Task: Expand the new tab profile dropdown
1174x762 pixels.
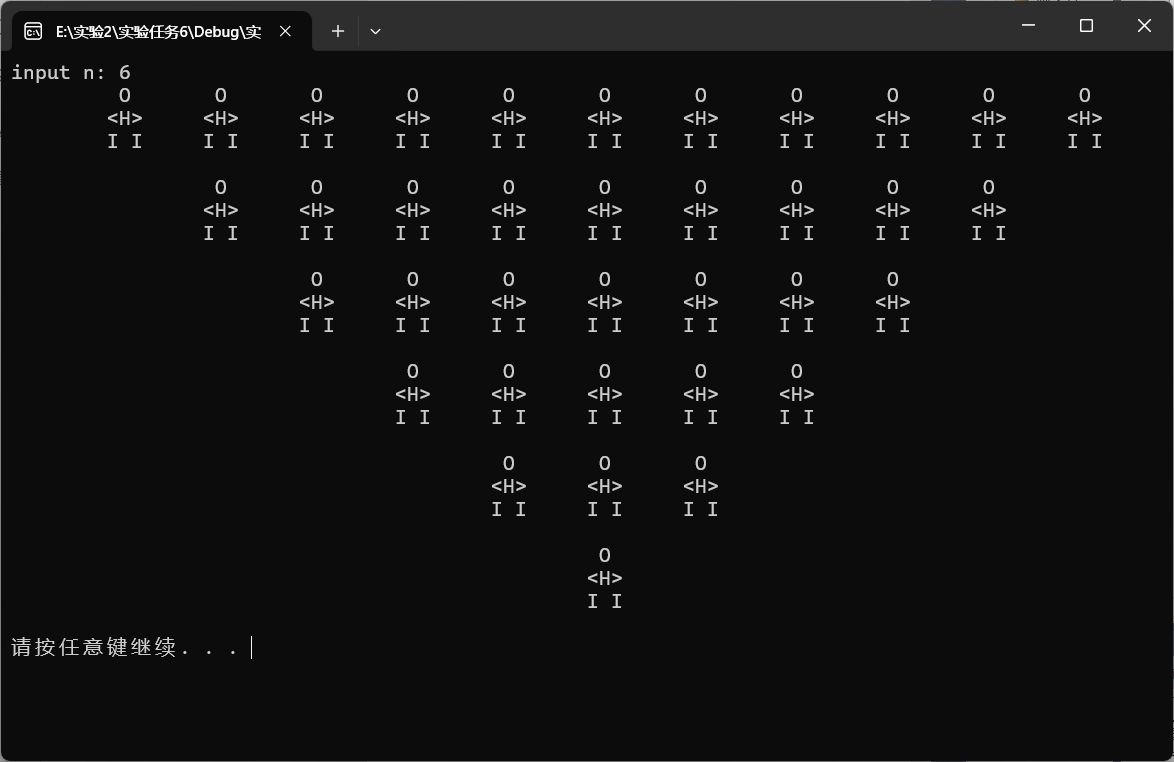Action: pos(375,31)
